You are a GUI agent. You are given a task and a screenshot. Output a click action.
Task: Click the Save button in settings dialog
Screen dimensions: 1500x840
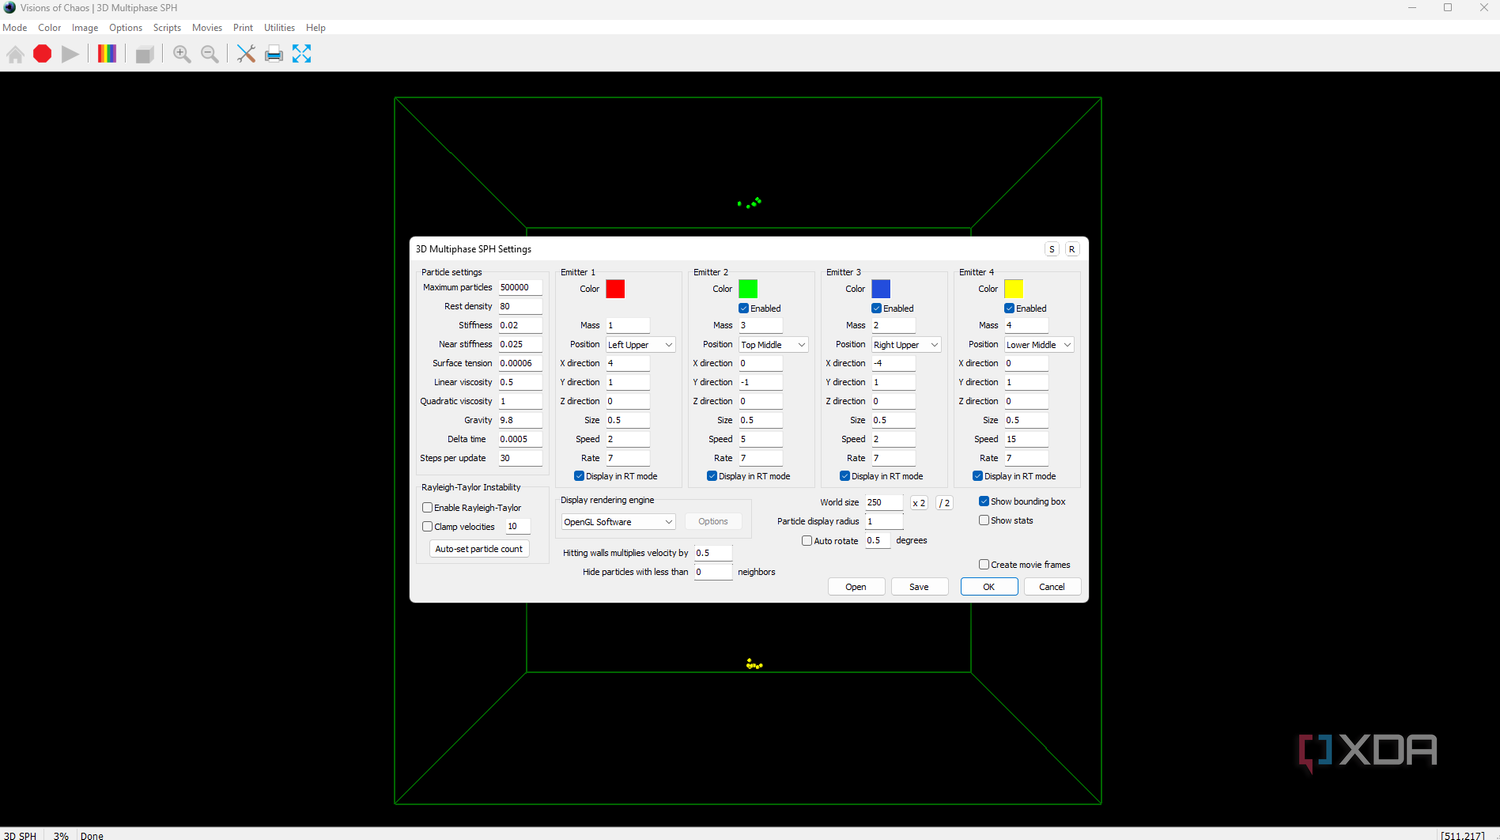pos(919,587)
